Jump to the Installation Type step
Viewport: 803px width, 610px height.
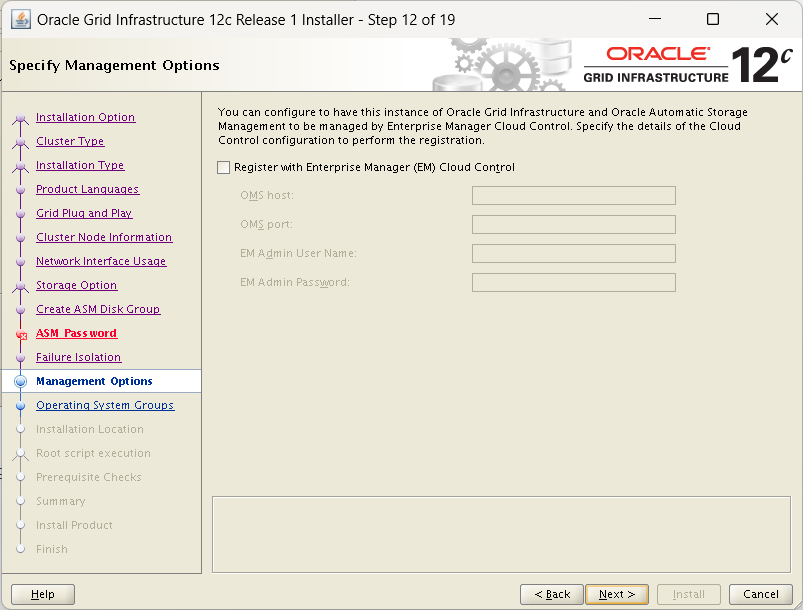tap(80, 165)
